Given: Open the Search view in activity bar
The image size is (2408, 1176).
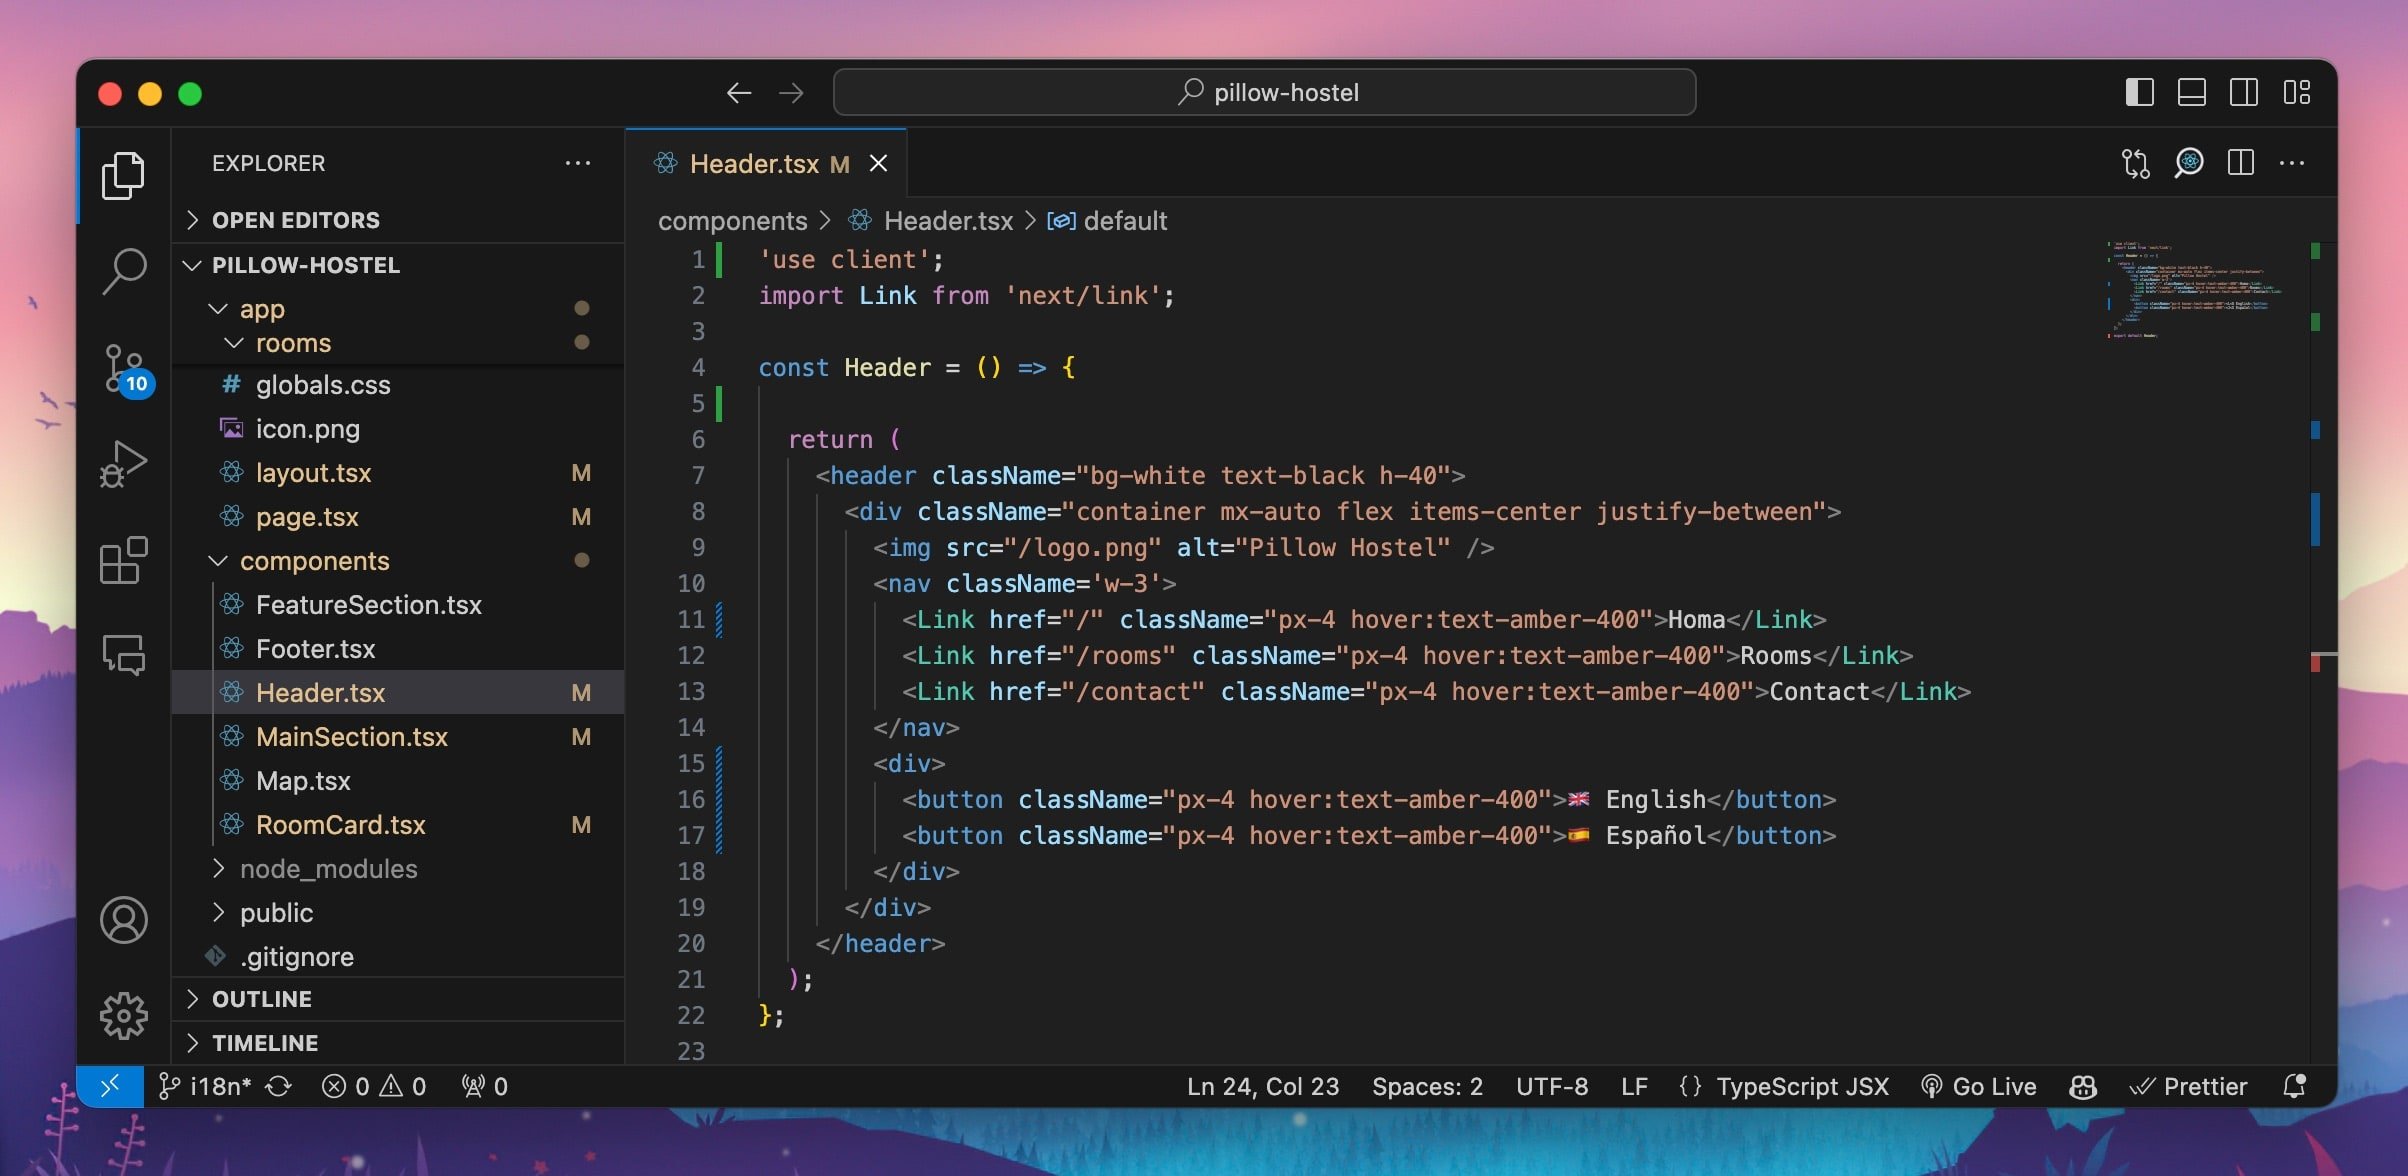Looking at the screenshot, I should click(123, 272).
